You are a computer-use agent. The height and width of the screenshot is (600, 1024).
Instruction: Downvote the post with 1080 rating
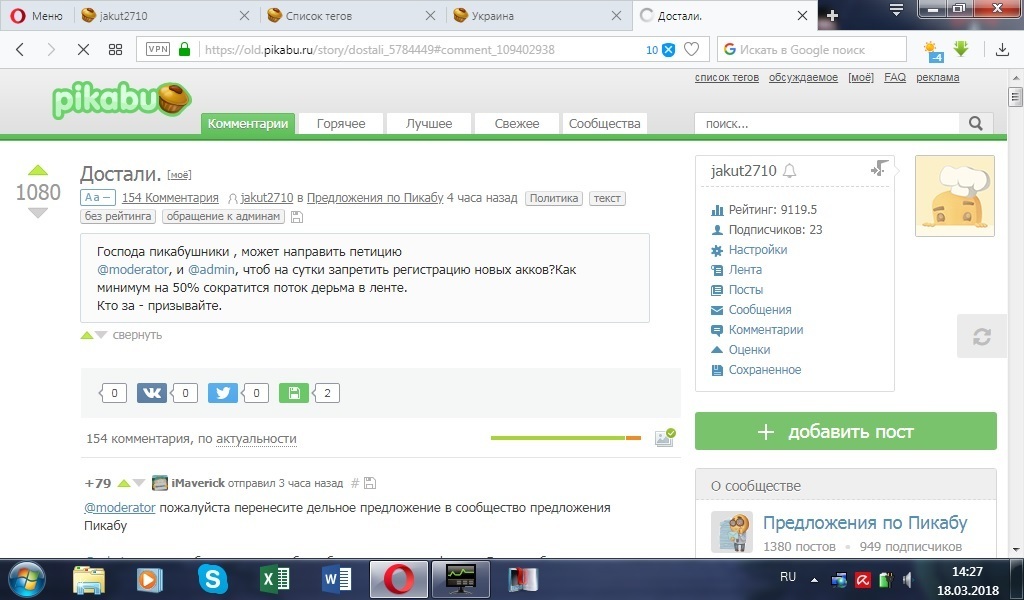[37, 213]
